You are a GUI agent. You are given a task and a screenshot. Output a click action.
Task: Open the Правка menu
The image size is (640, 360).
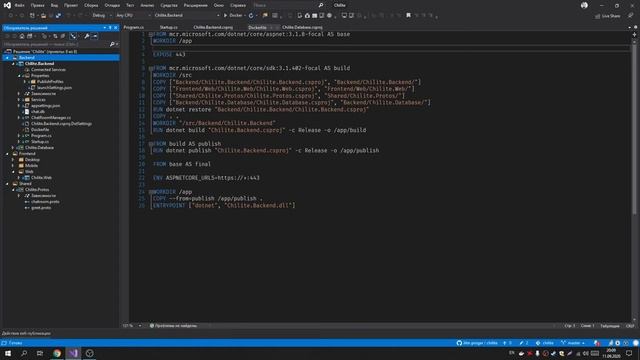tap(38, 5)
